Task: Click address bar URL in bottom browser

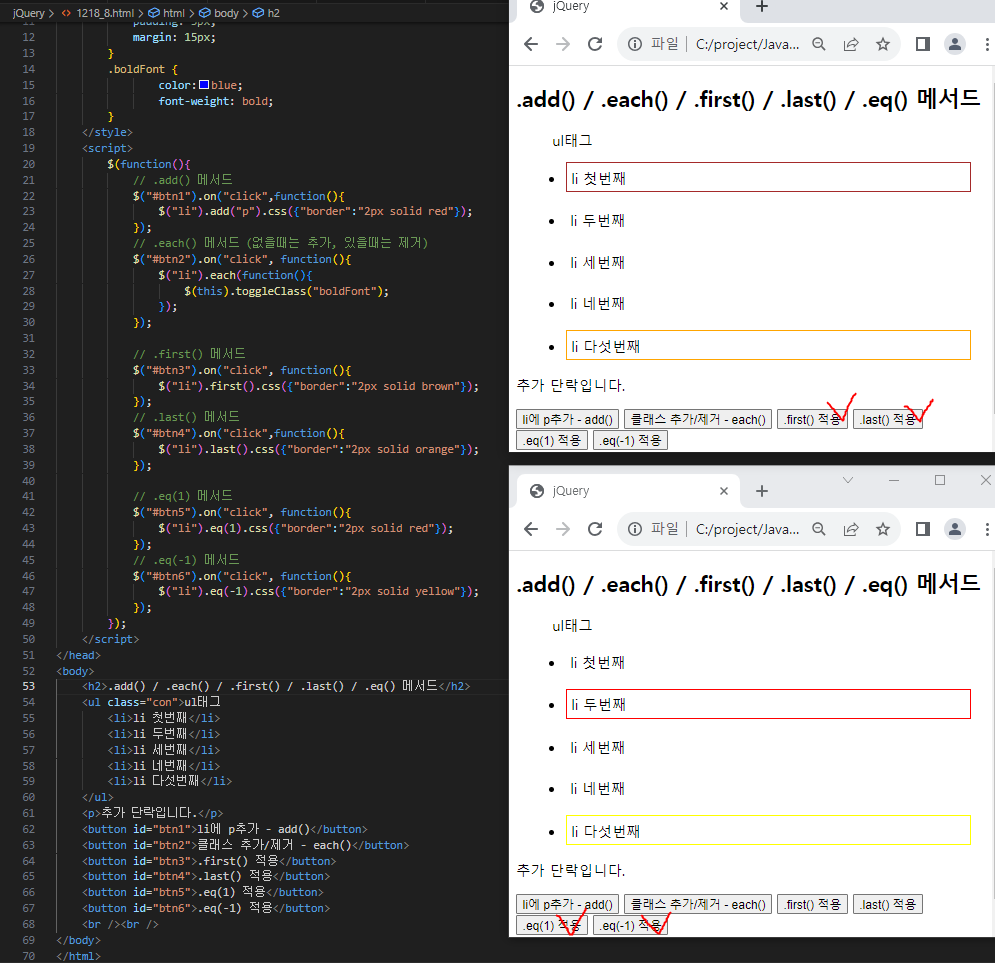Action: pyautogui.click(x=747, y=529)
